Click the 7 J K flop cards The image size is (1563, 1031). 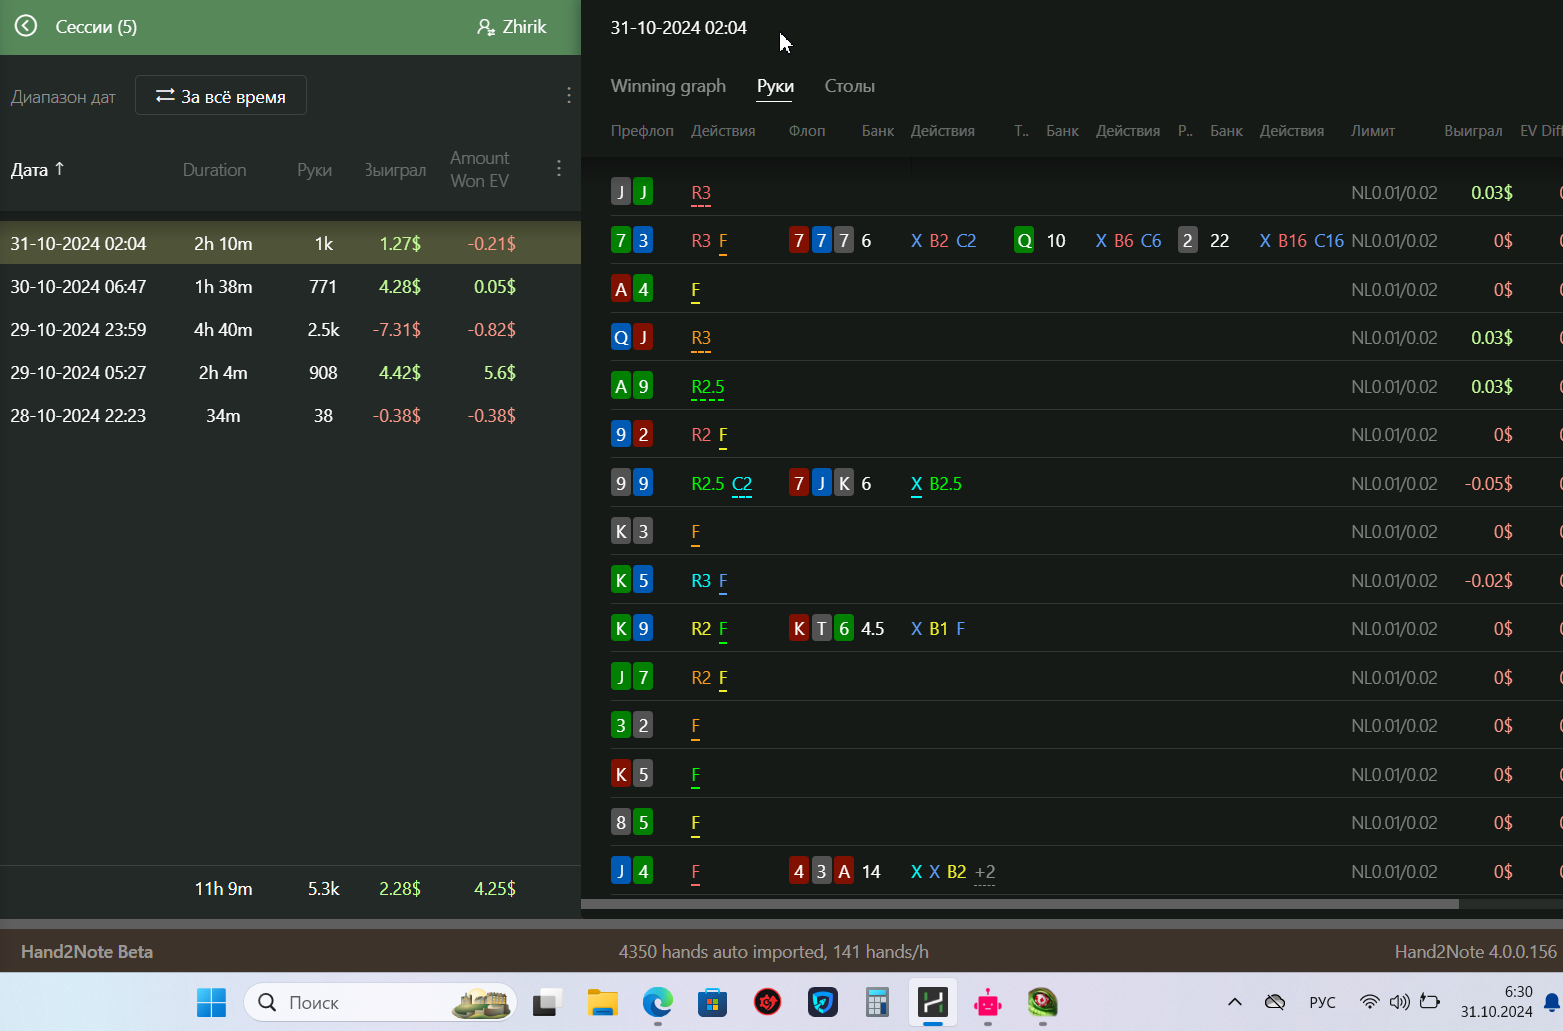click(x=821, y=483)
